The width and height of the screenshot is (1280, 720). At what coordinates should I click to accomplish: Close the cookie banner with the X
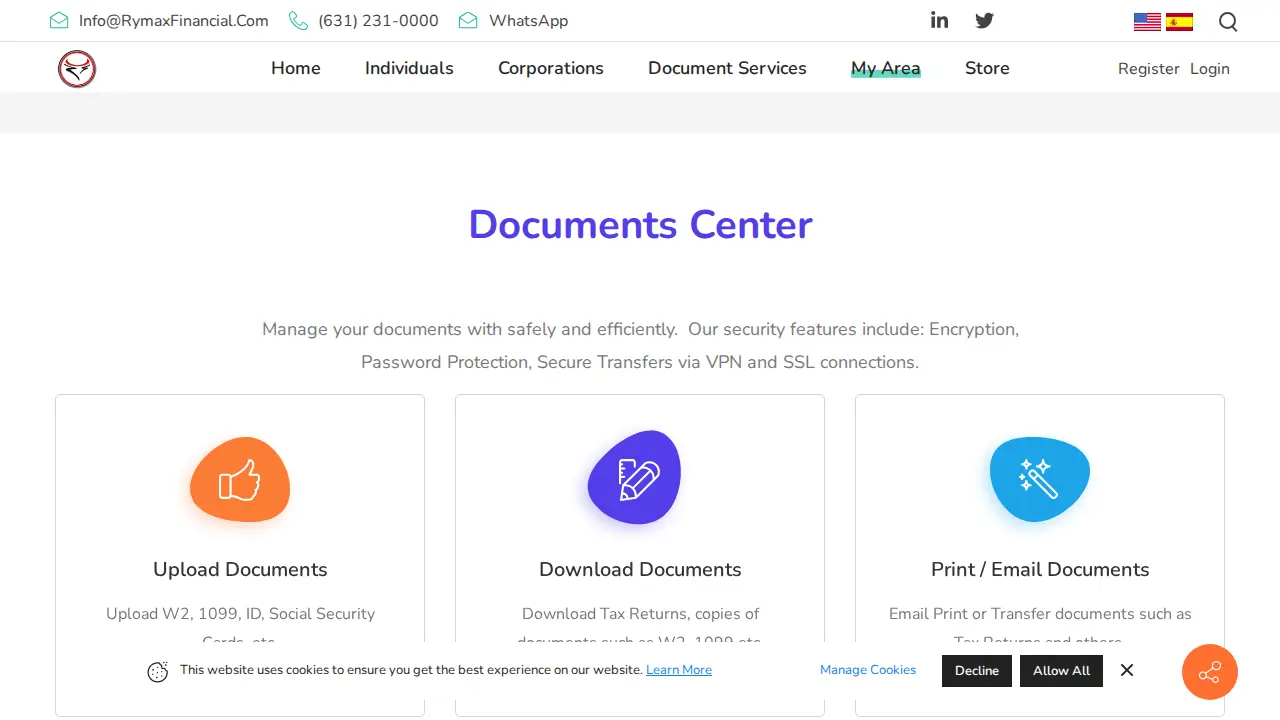point(1127,670)
